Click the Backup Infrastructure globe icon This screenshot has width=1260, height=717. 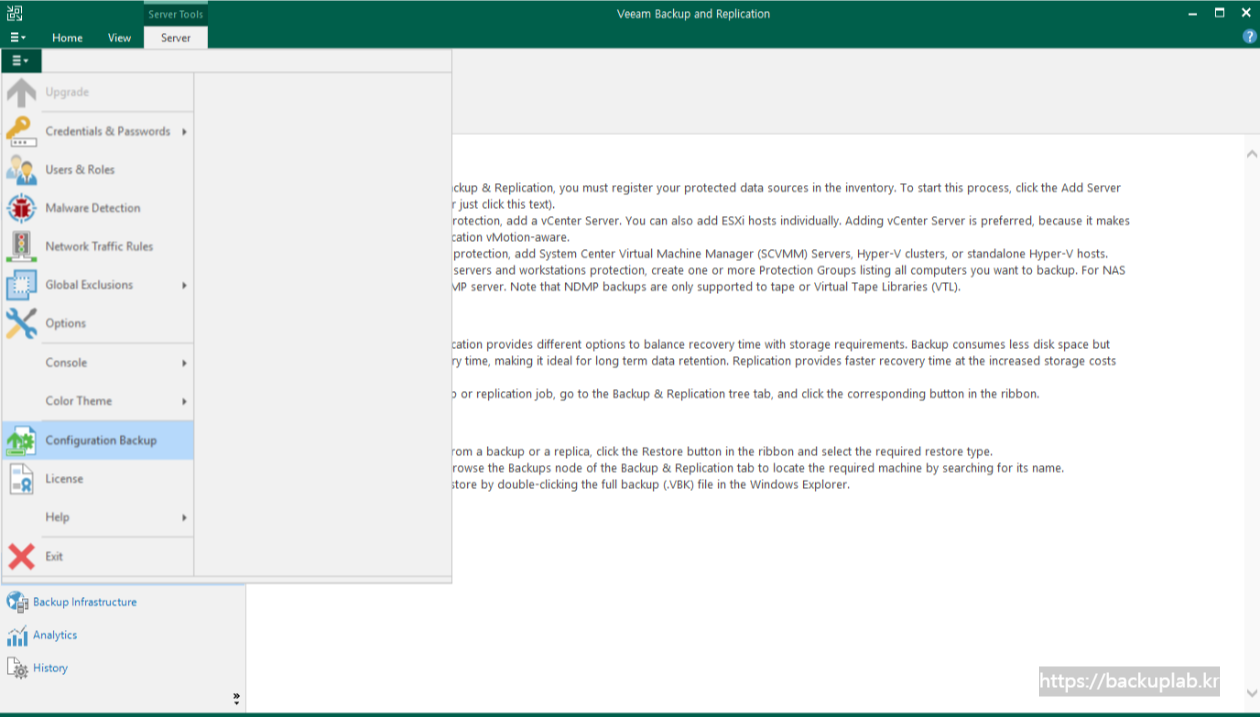[x=17, y=602]
